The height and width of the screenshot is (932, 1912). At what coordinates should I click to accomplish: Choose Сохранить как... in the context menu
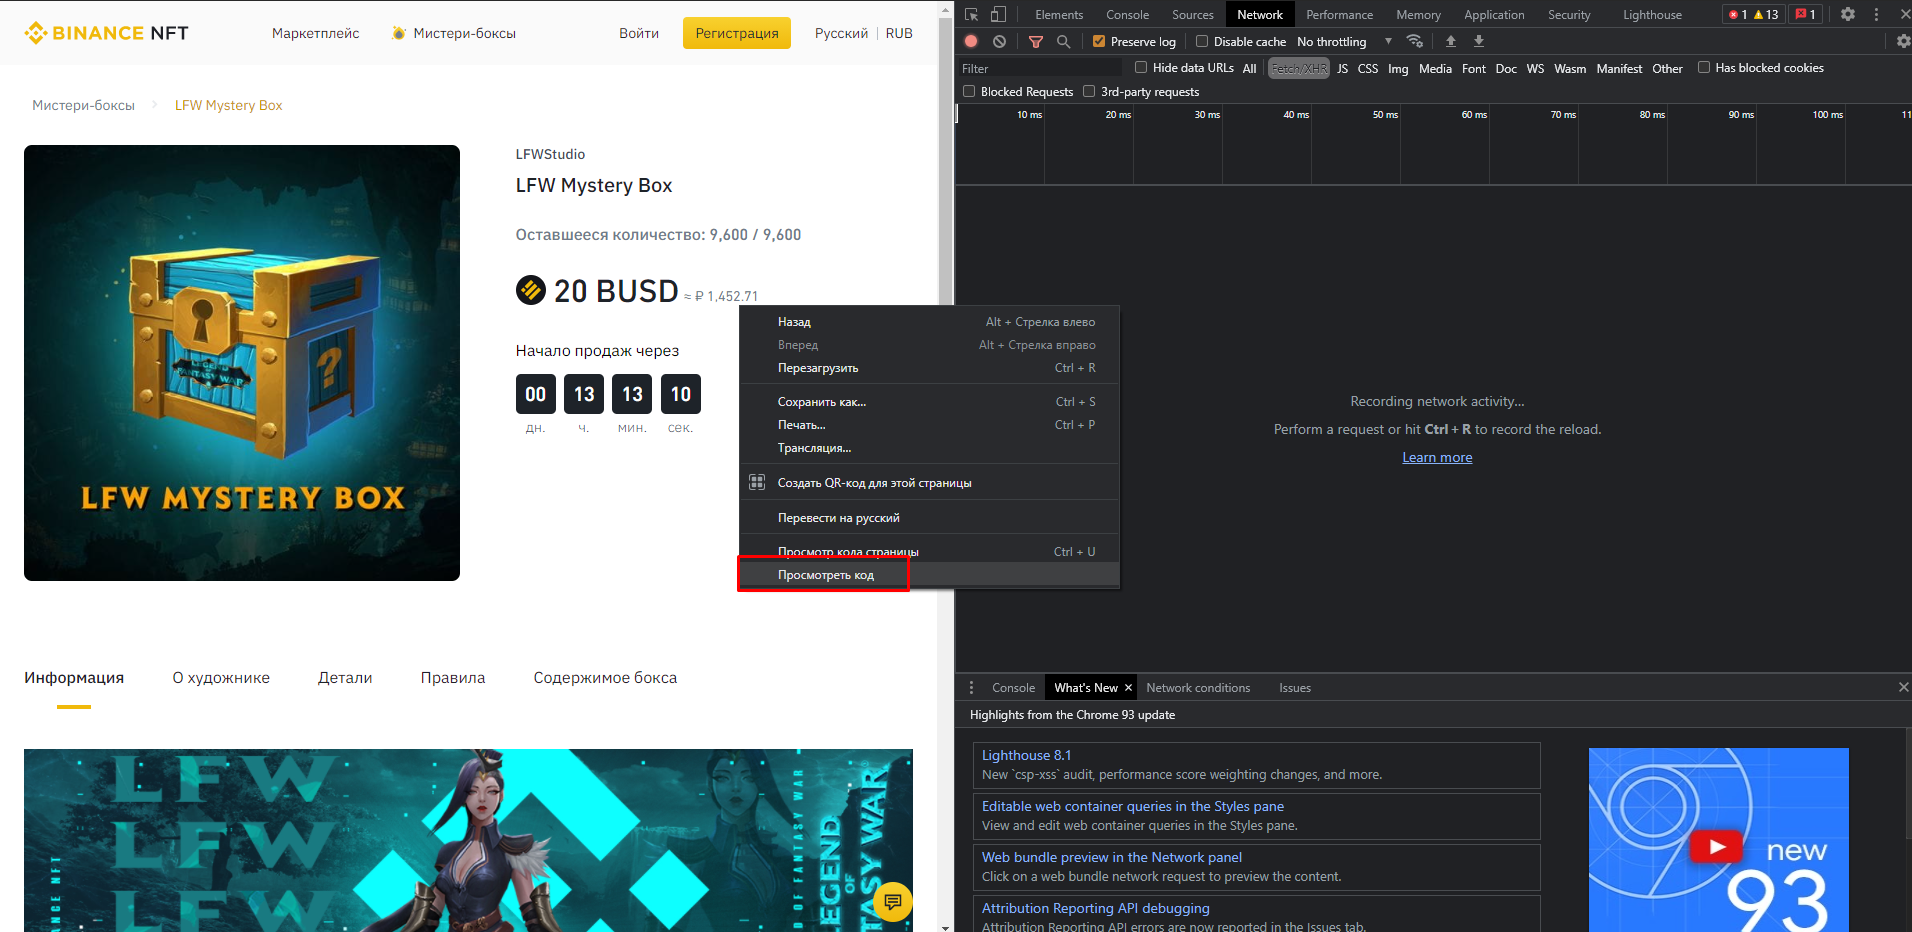click(929, 402)
